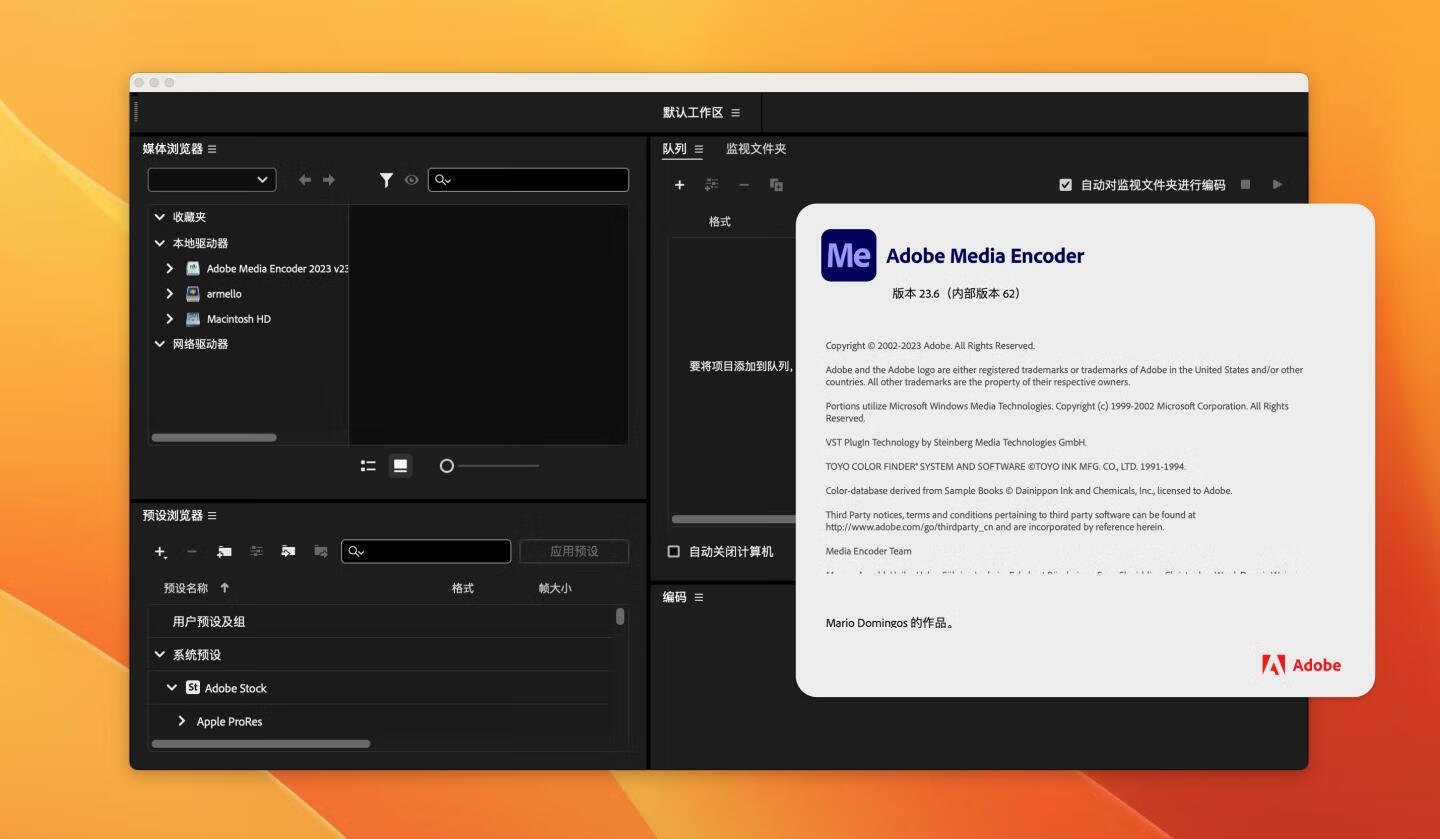Open preset settings sliders icon
The width and height of the screenshot is (1440, 839).
point(256,551)
